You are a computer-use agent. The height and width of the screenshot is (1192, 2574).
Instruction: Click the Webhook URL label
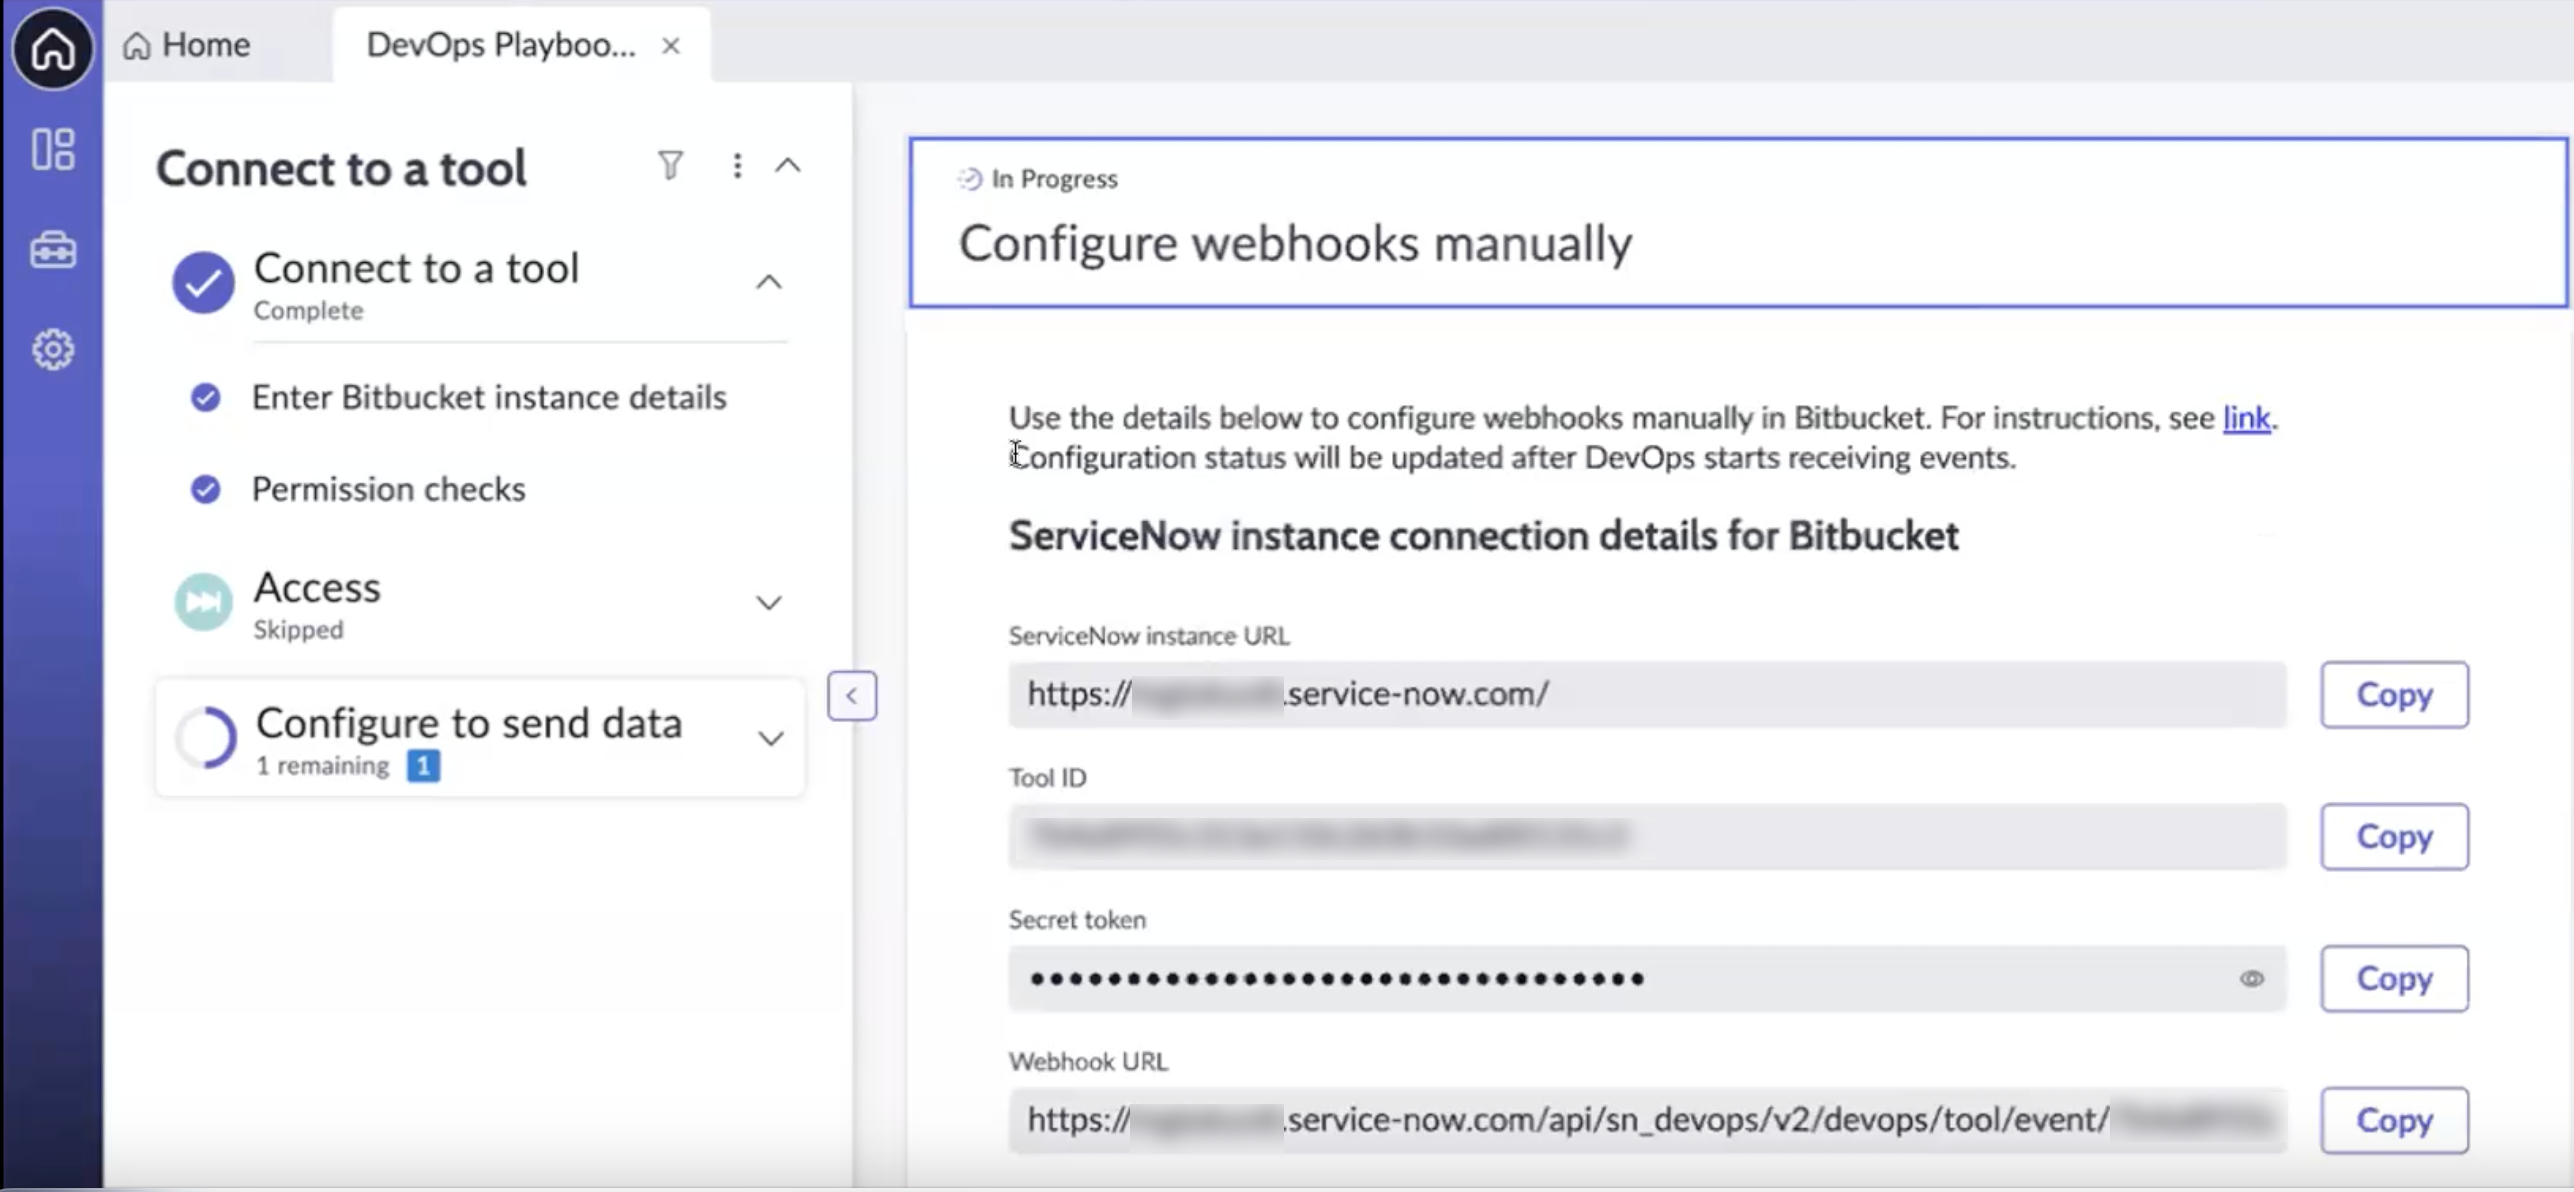1088,1062
